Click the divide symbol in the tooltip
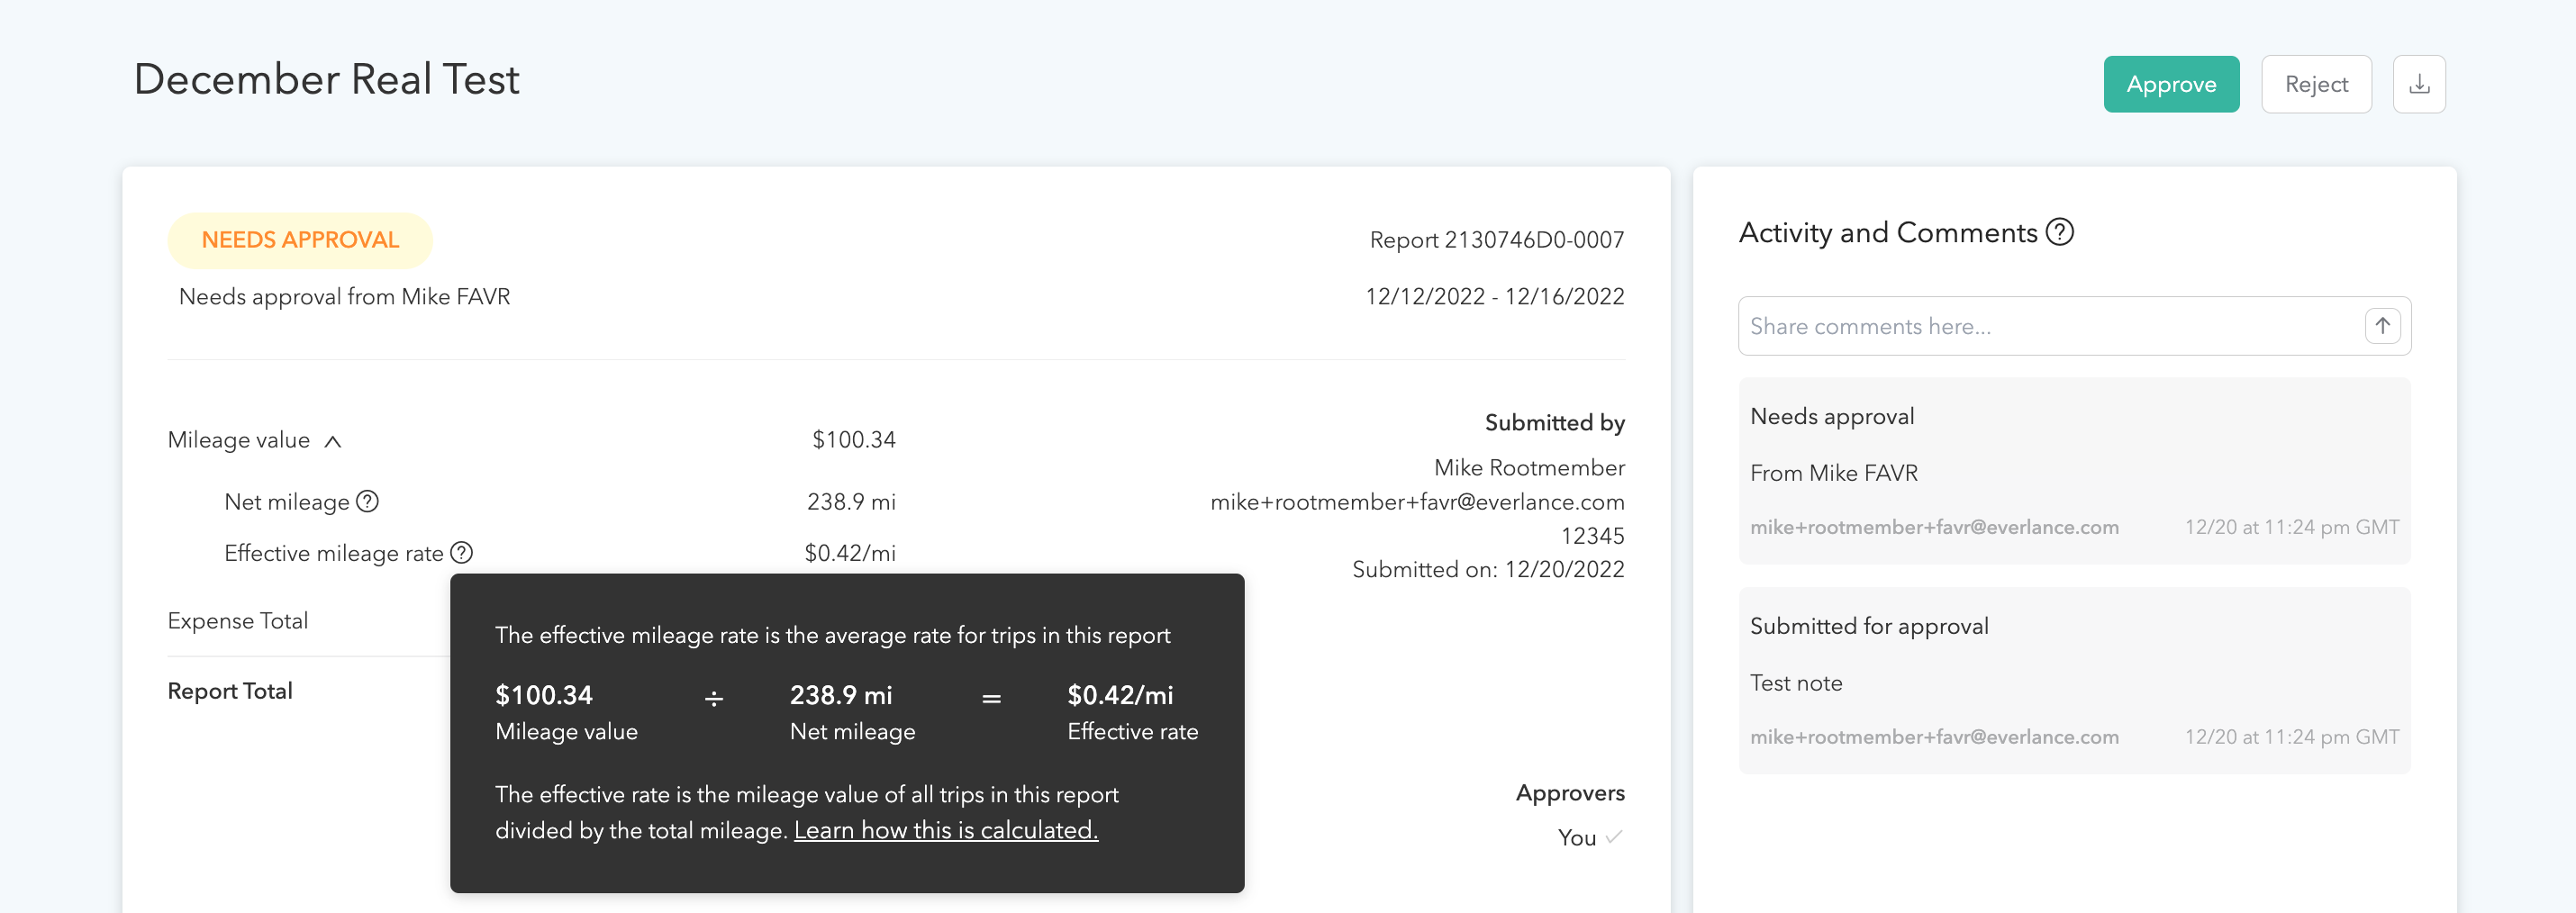 pos(713,699)
